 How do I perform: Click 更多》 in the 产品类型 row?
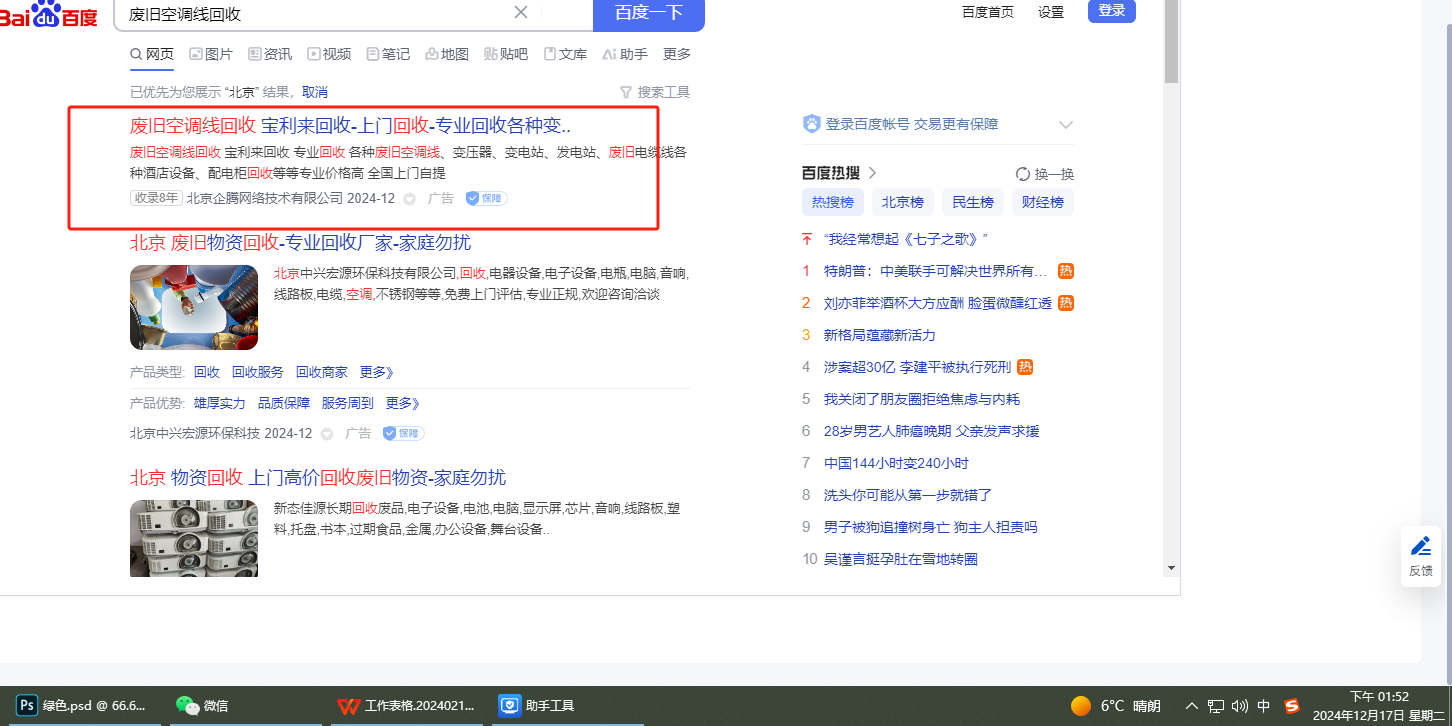coord(377,372)
